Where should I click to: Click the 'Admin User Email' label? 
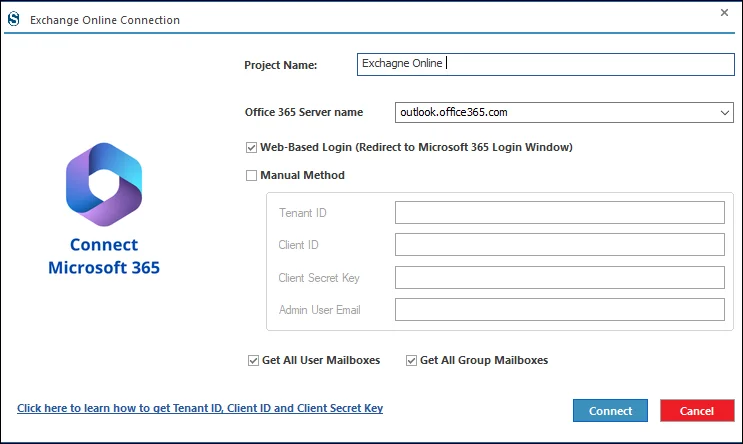[319, 310]
